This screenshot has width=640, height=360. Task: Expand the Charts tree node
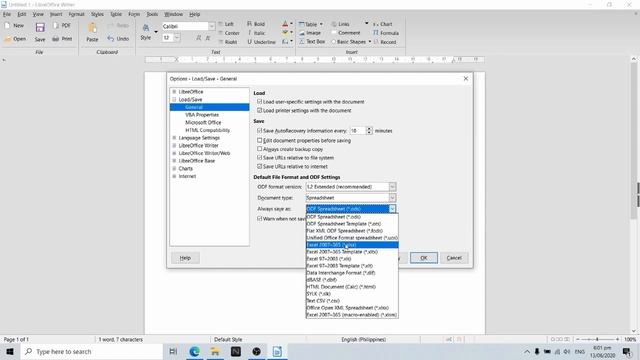click(174, 169)
